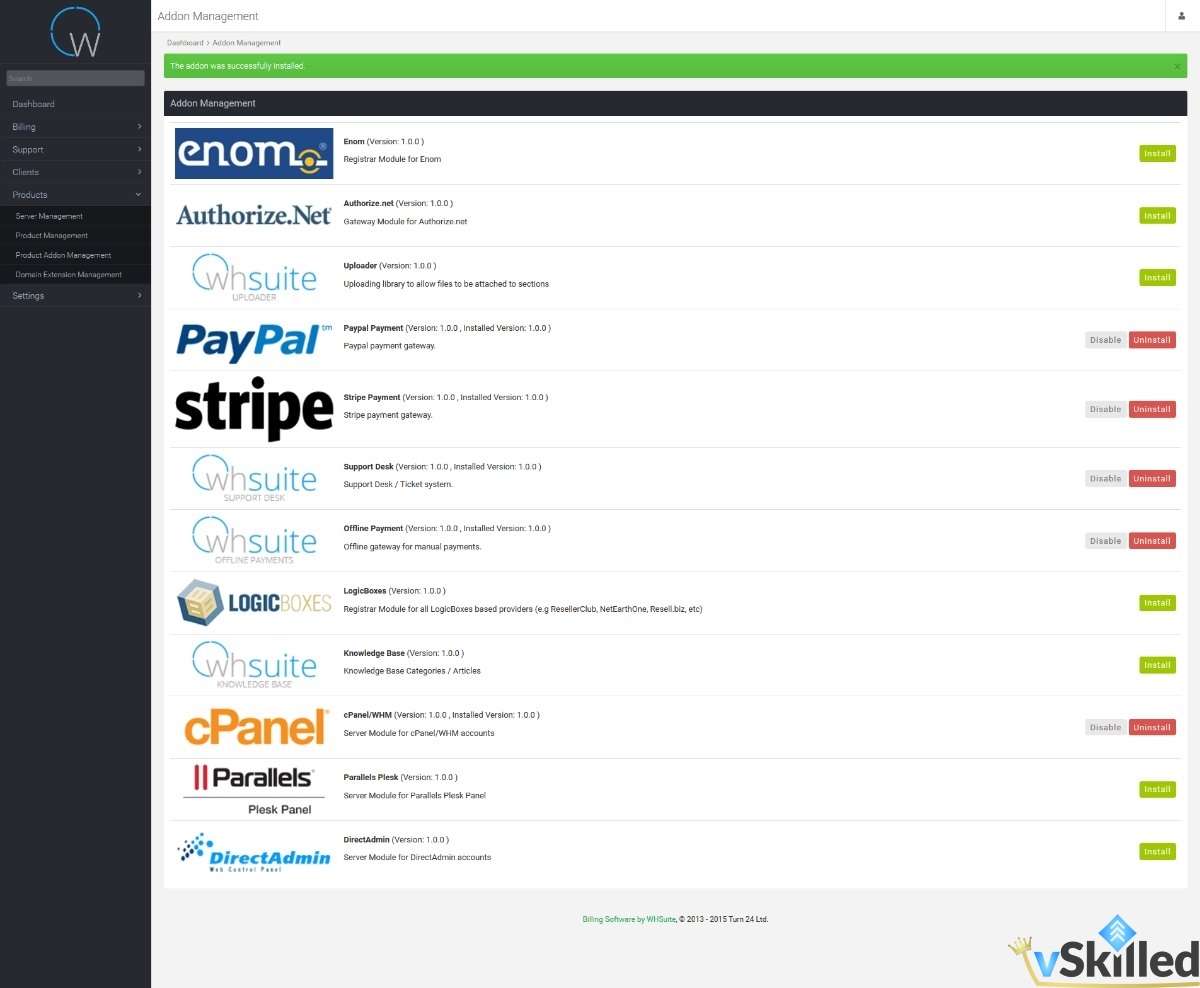This screenshot has height=988, width=1200.
Task: Click 'Knowledge Base Categories / Articles' description
Action: click(412, 671)
